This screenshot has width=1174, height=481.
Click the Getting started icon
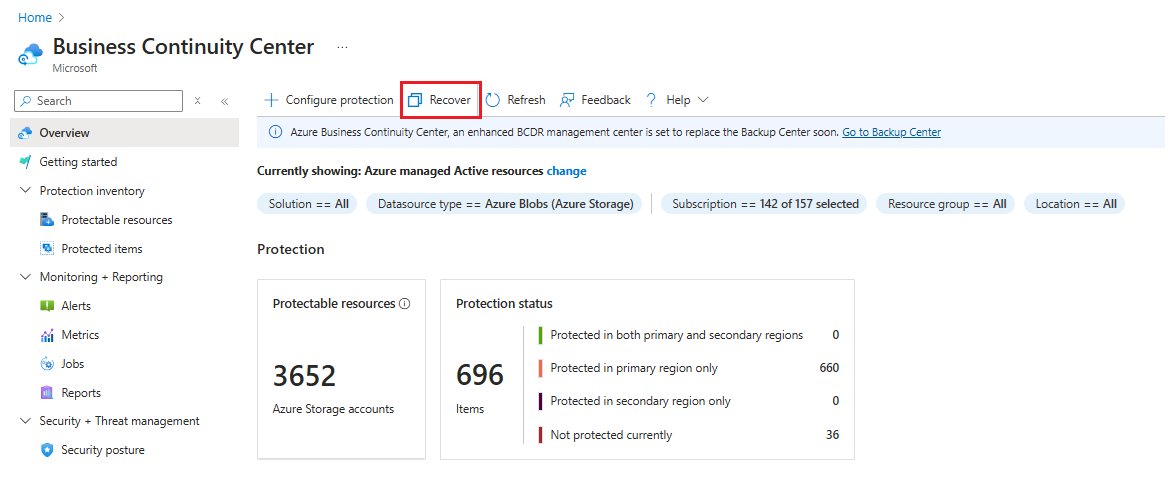coord(25,162)
